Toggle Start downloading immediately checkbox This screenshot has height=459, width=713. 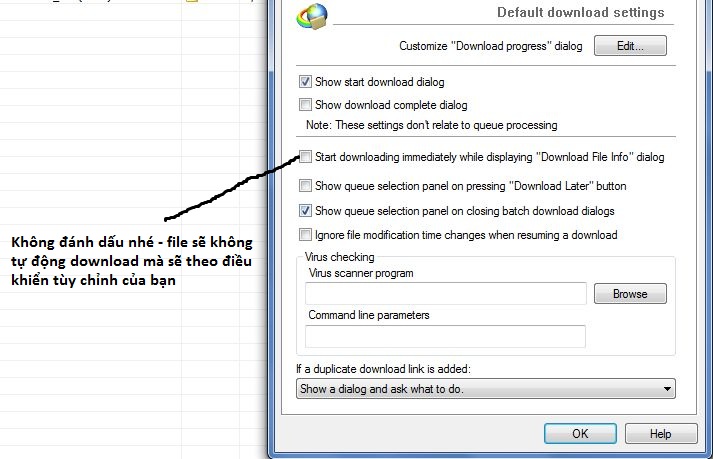(x=305, y=157)
